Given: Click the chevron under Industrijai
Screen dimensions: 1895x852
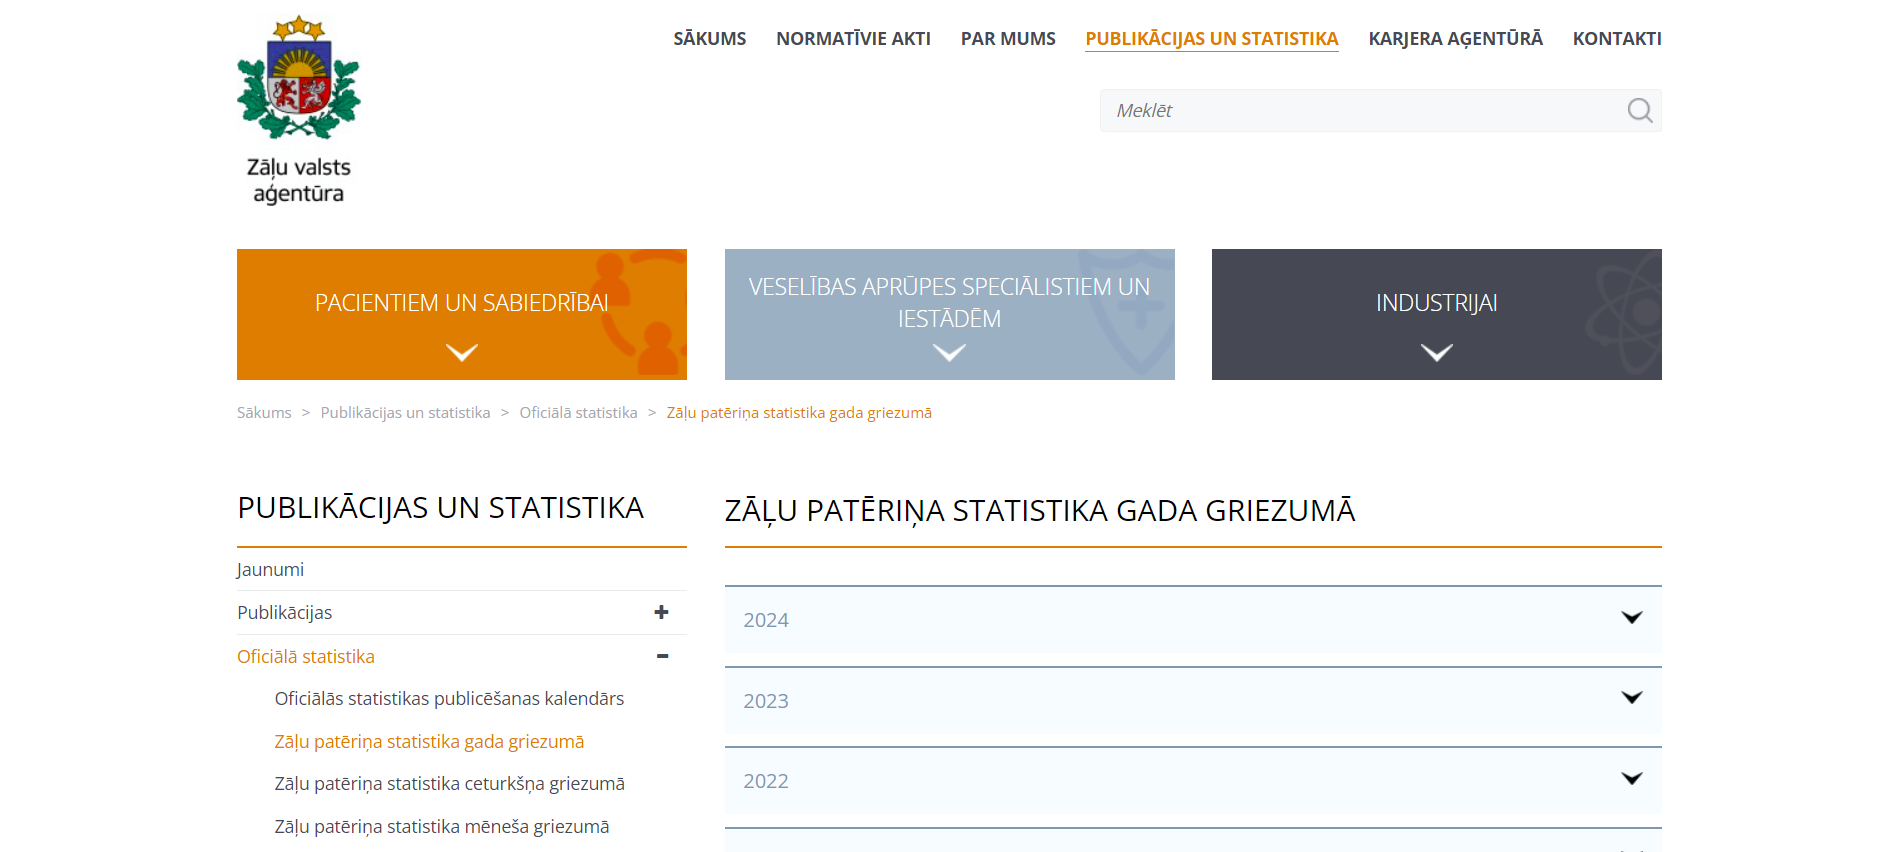Looking at the screenshot, I should 1436,352.
